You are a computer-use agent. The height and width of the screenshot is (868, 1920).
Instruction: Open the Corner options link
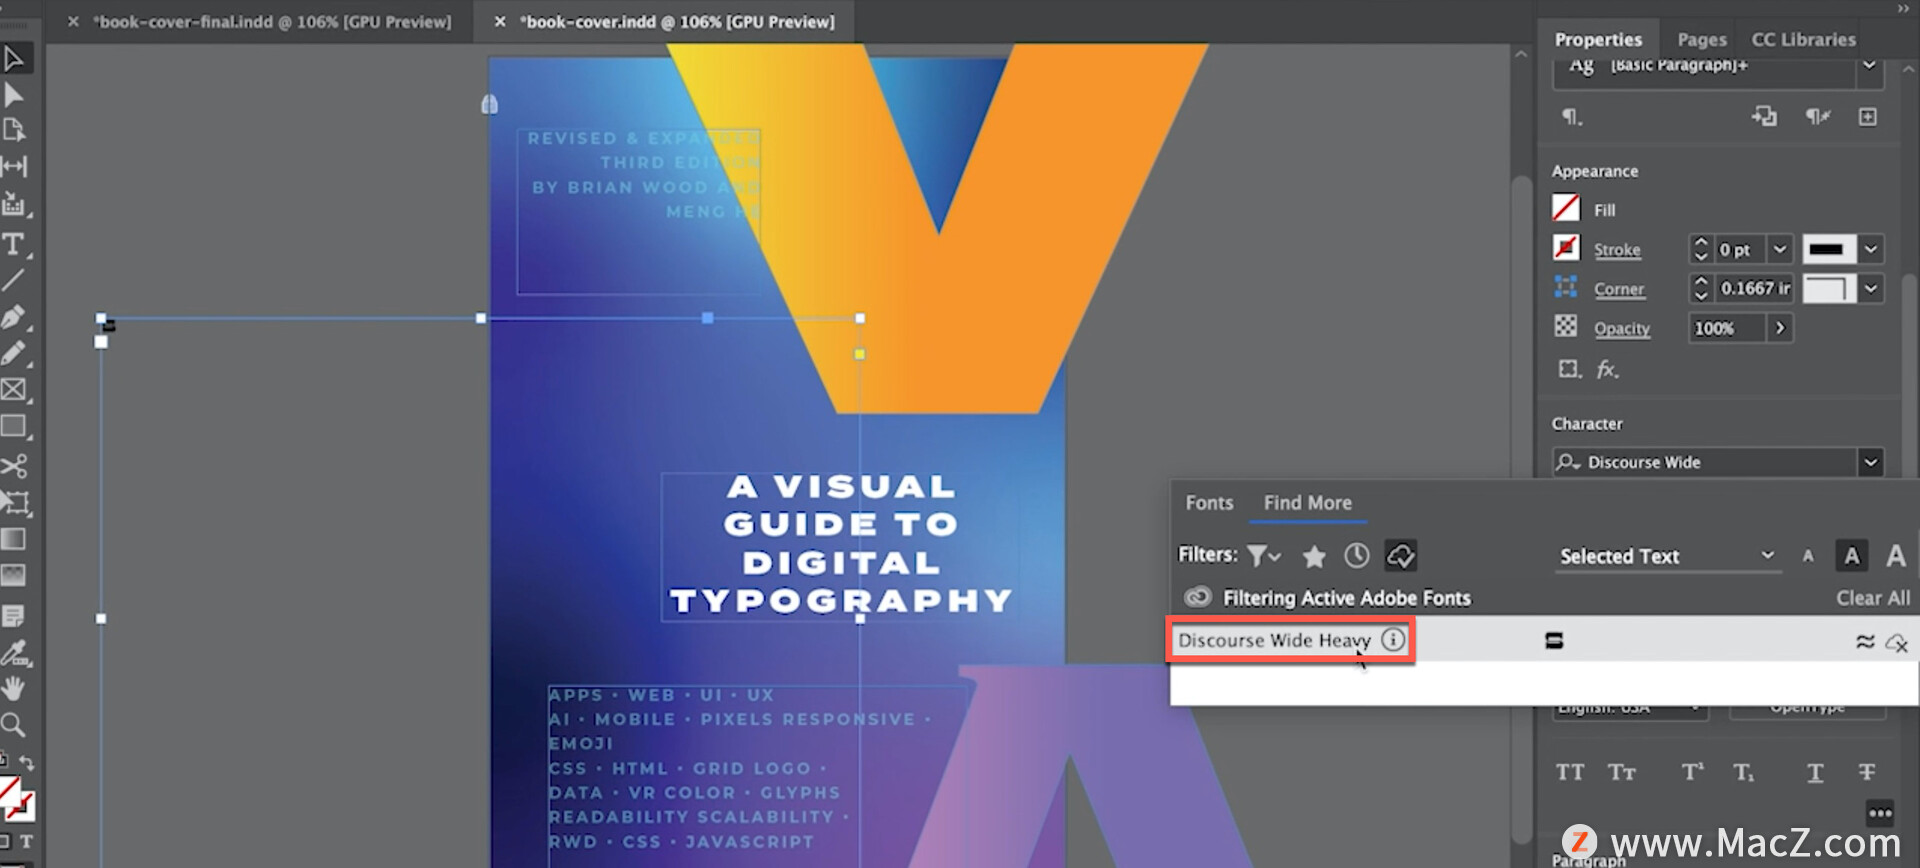pyautogui.click(x=1619, y=289)
